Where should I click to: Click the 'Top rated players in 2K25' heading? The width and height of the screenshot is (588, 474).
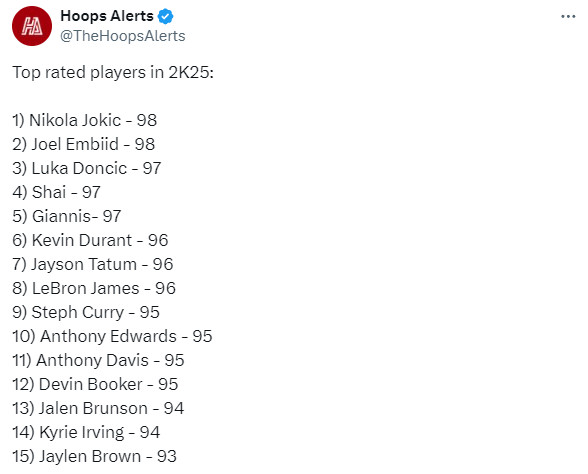113,72
